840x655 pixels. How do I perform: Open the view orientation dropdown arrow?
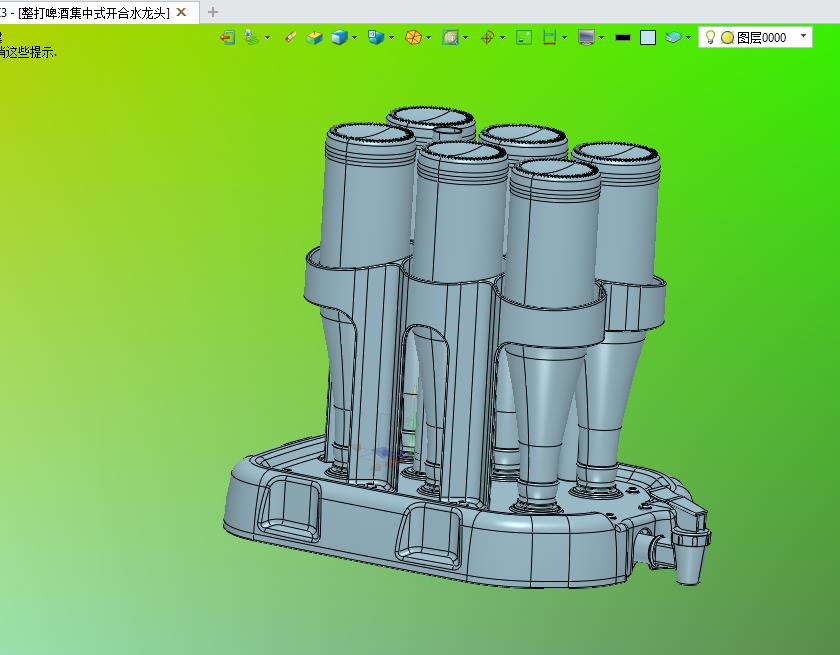pos(392,37)
